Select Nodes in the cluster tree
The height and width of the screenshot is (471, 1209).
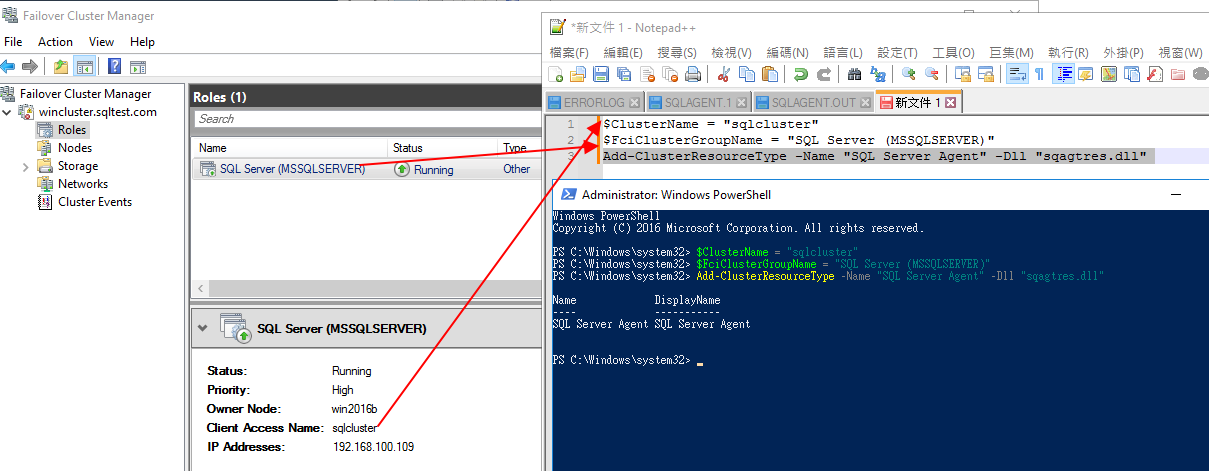tap(75, 148)
